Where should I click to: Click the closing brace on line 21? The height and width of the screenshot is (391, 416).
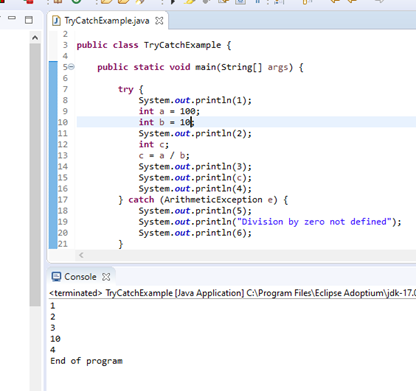[x=121, y=244]
